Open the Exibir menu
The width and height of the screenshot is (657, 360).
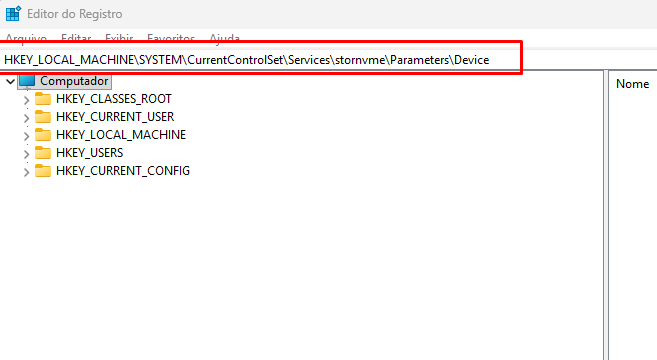click(119, 38)
